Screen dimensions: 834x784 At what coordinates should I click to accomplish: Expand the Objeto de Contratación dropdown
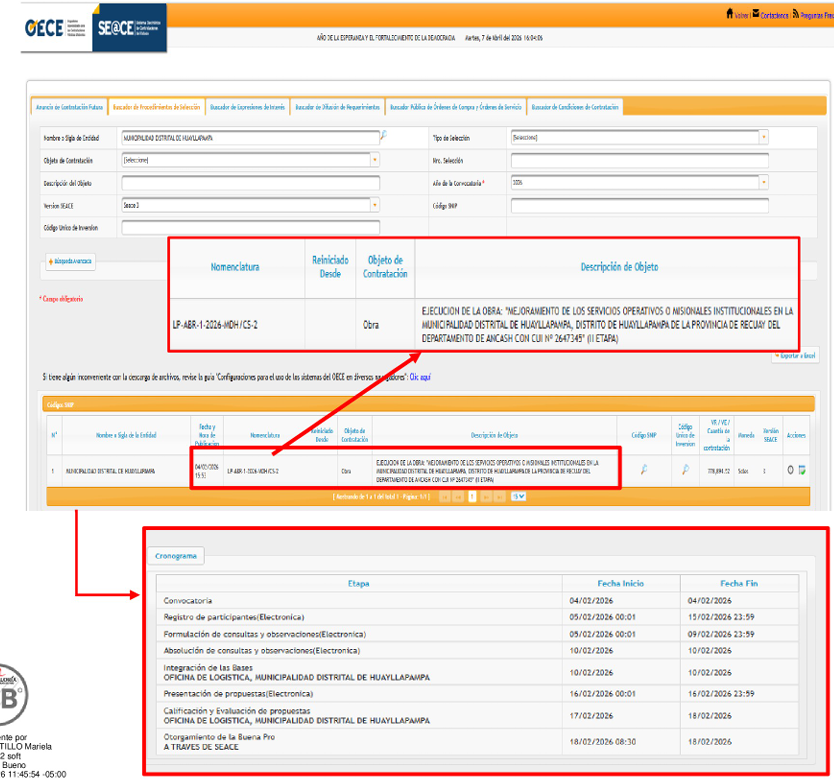(x=375, y=159)
